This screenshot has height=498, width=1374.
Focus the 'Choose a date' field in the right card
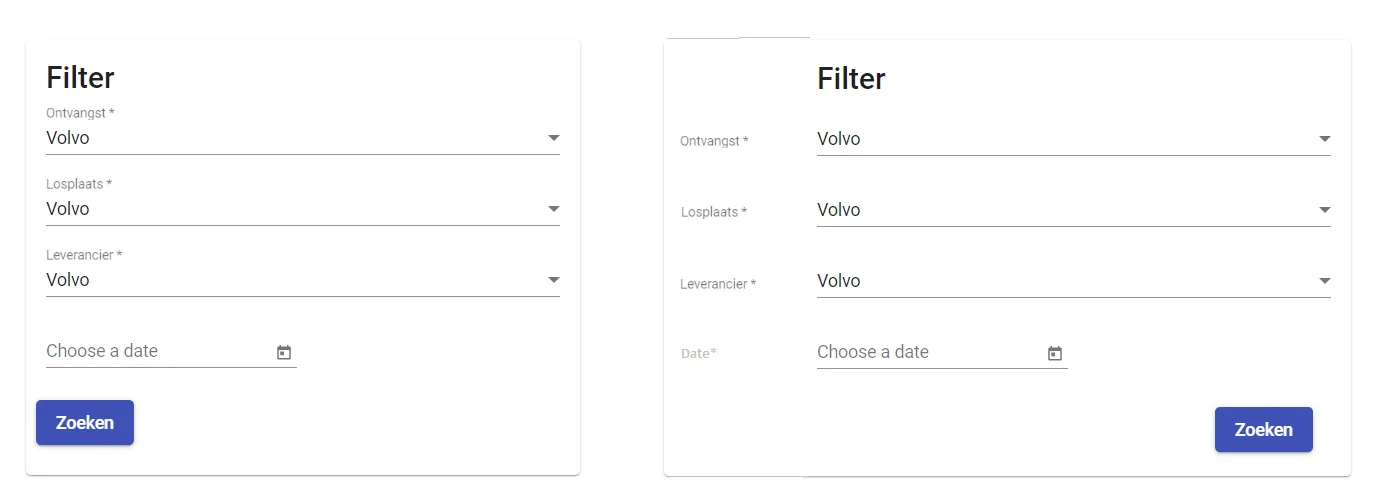coord(920,352)
